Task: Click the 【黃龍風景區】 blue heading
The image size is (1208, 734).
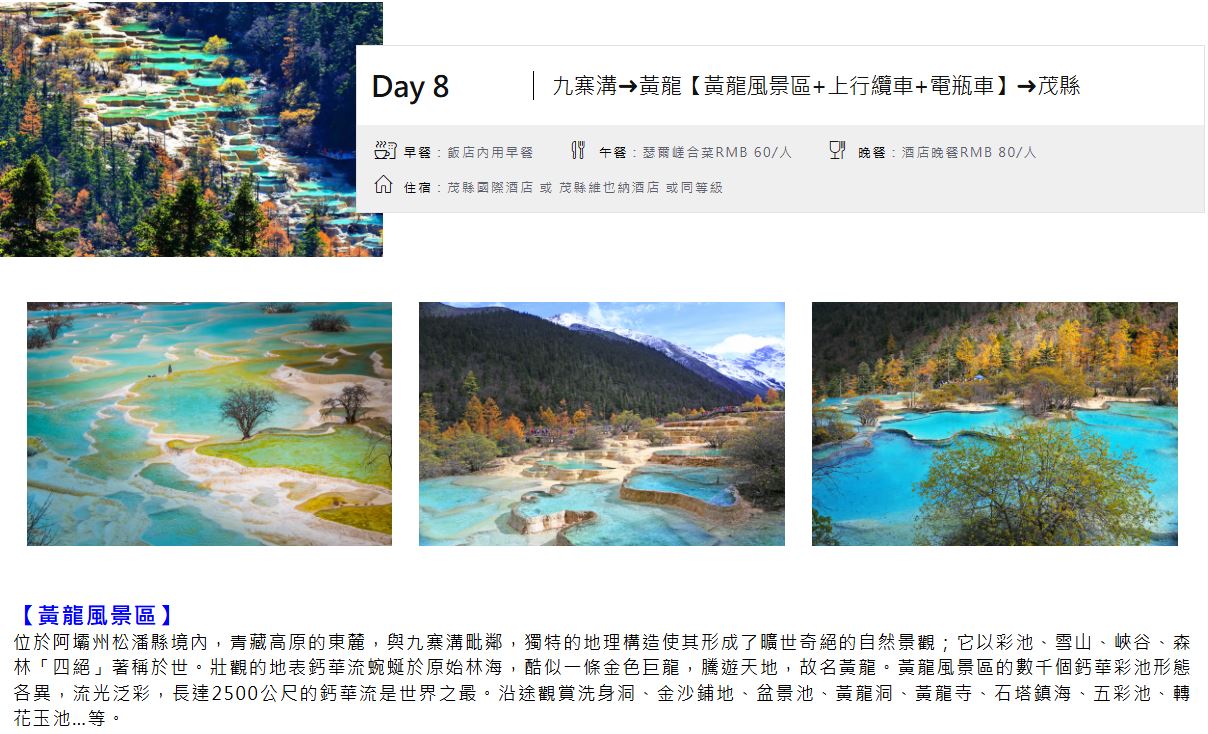Action: [95, 615]
